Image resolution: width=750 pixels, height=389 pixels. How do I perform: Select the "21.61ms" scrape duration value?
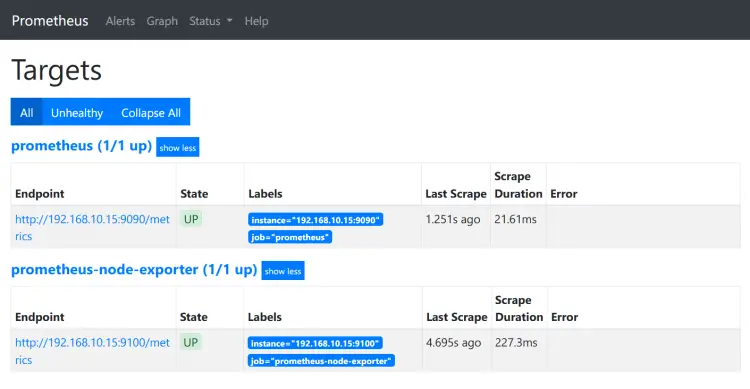515,219
